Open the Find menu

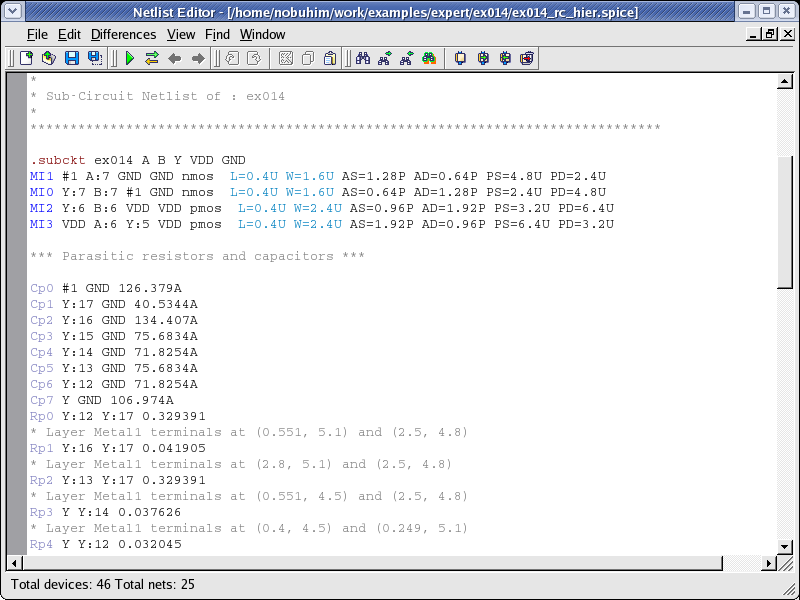(x=217, y=34)
